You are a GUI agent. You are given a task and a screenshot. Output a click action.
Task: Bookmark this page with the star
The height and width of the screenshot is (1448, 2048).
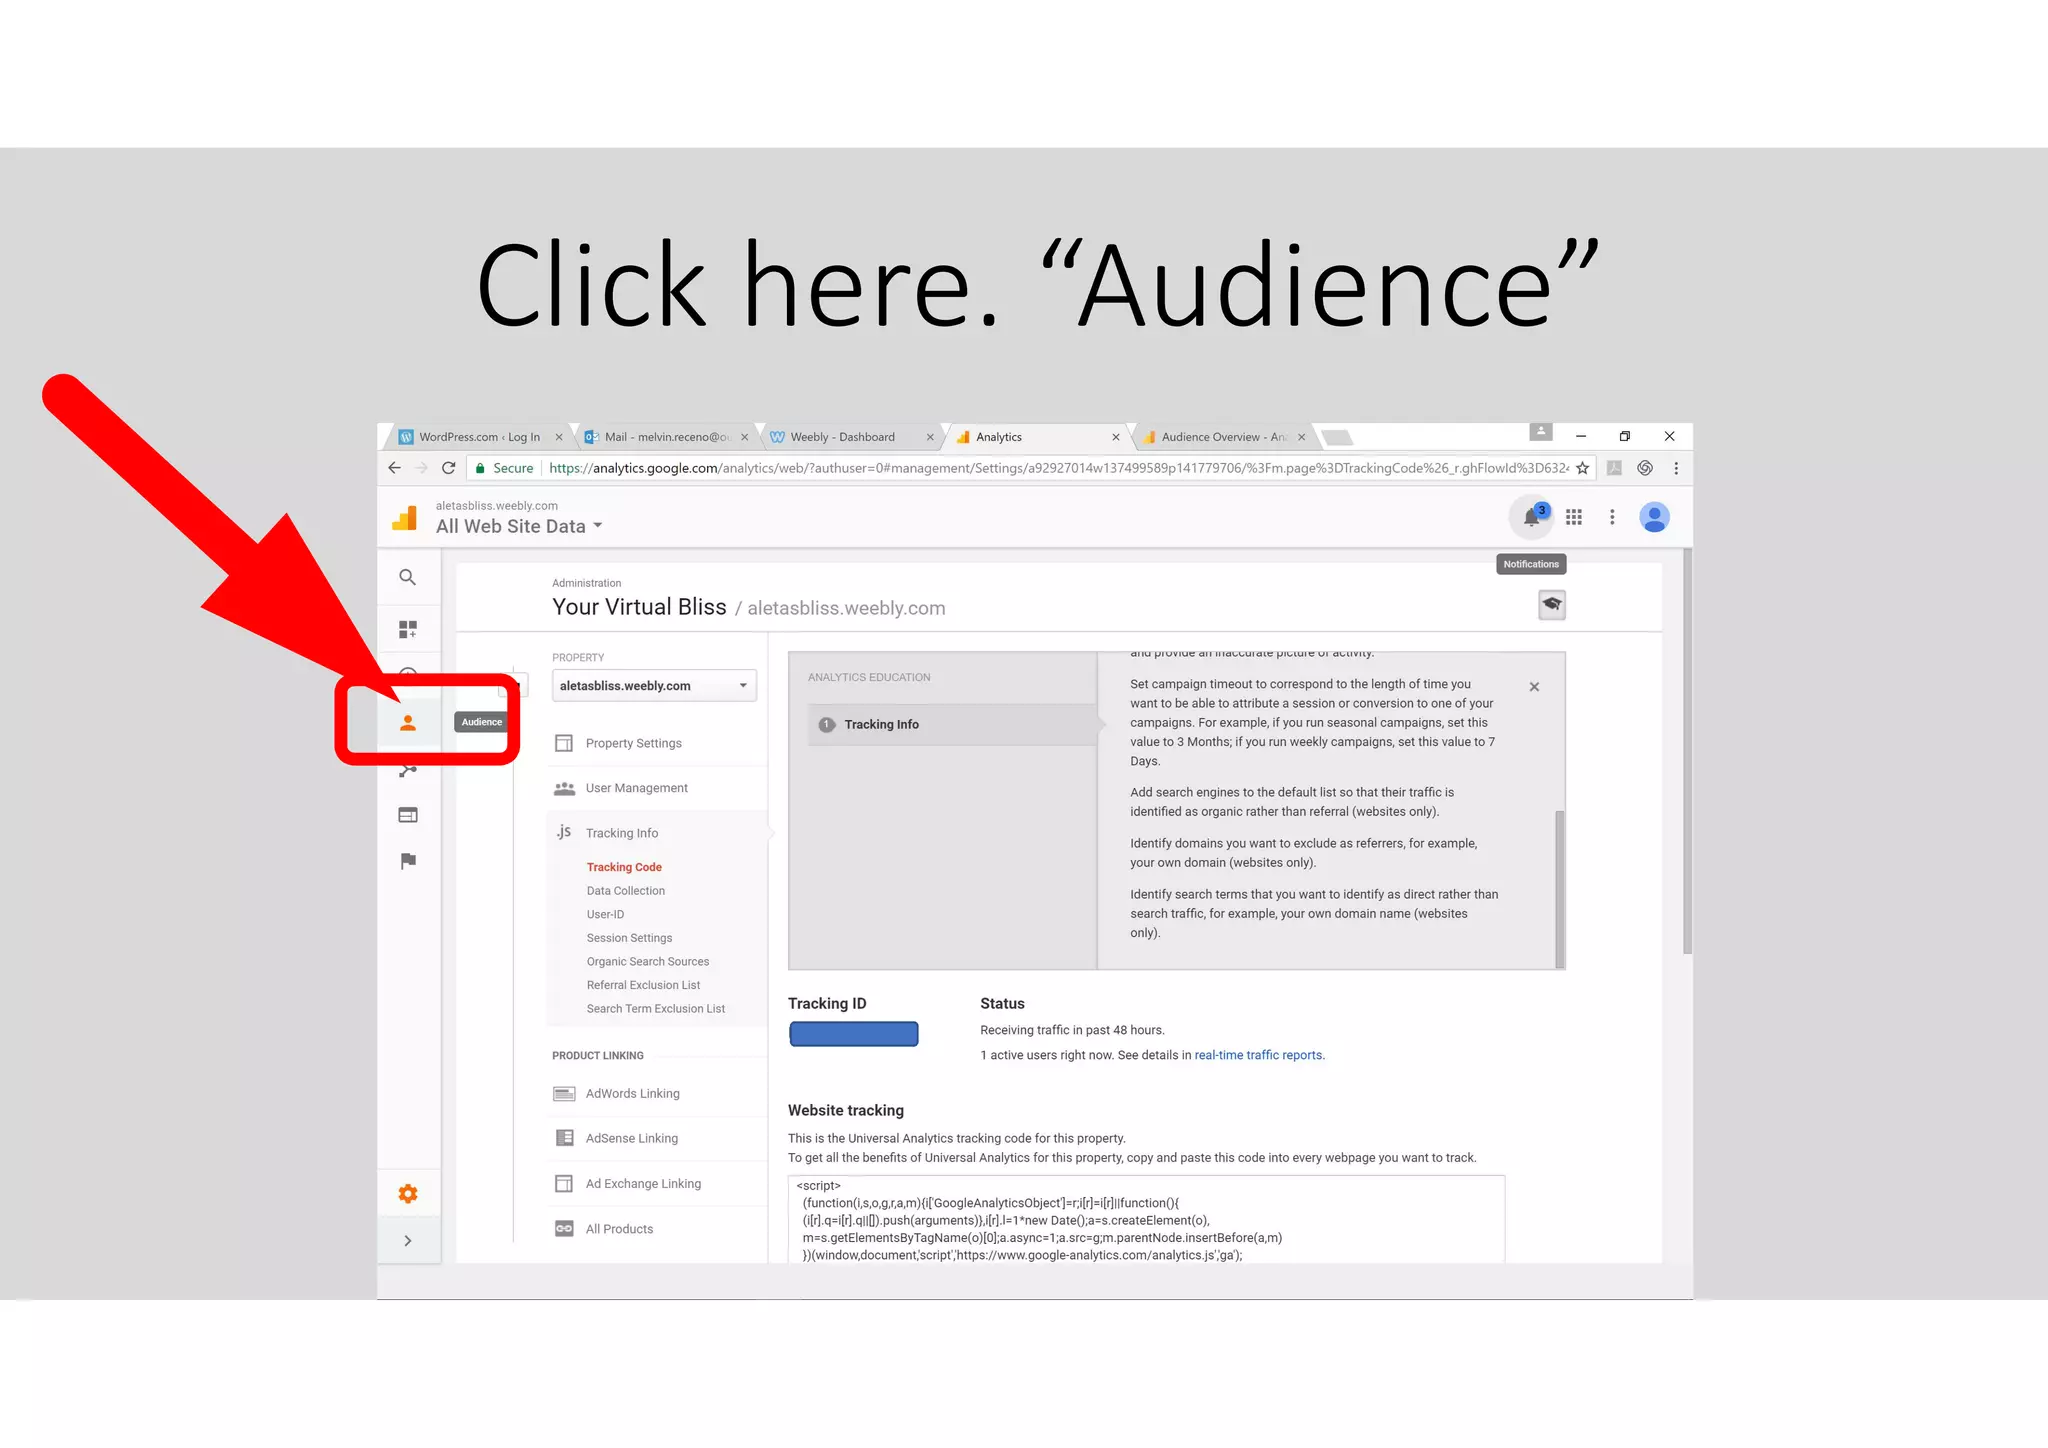1582,468
